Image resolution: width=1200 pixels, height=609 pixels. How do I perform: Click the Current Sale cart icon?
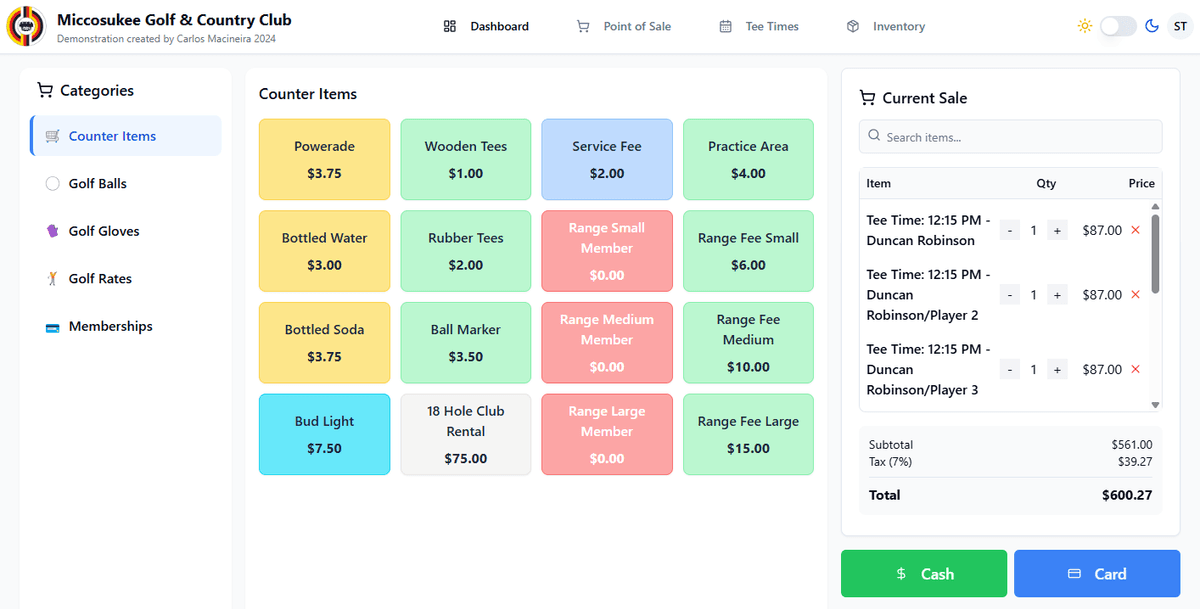pos(867,98)
